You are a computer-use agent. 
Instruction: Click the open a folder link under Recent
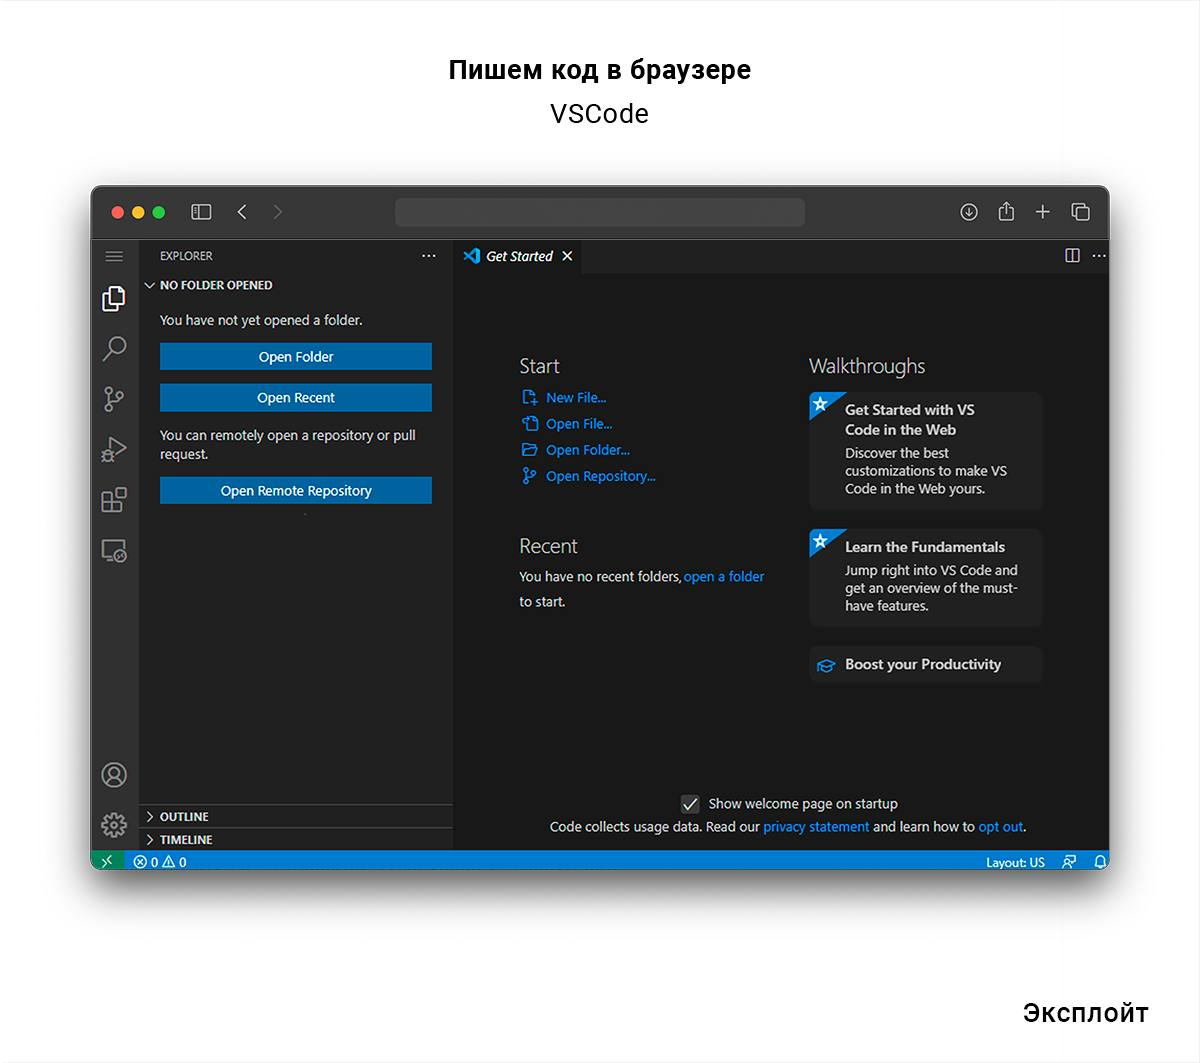coord(724,577)
